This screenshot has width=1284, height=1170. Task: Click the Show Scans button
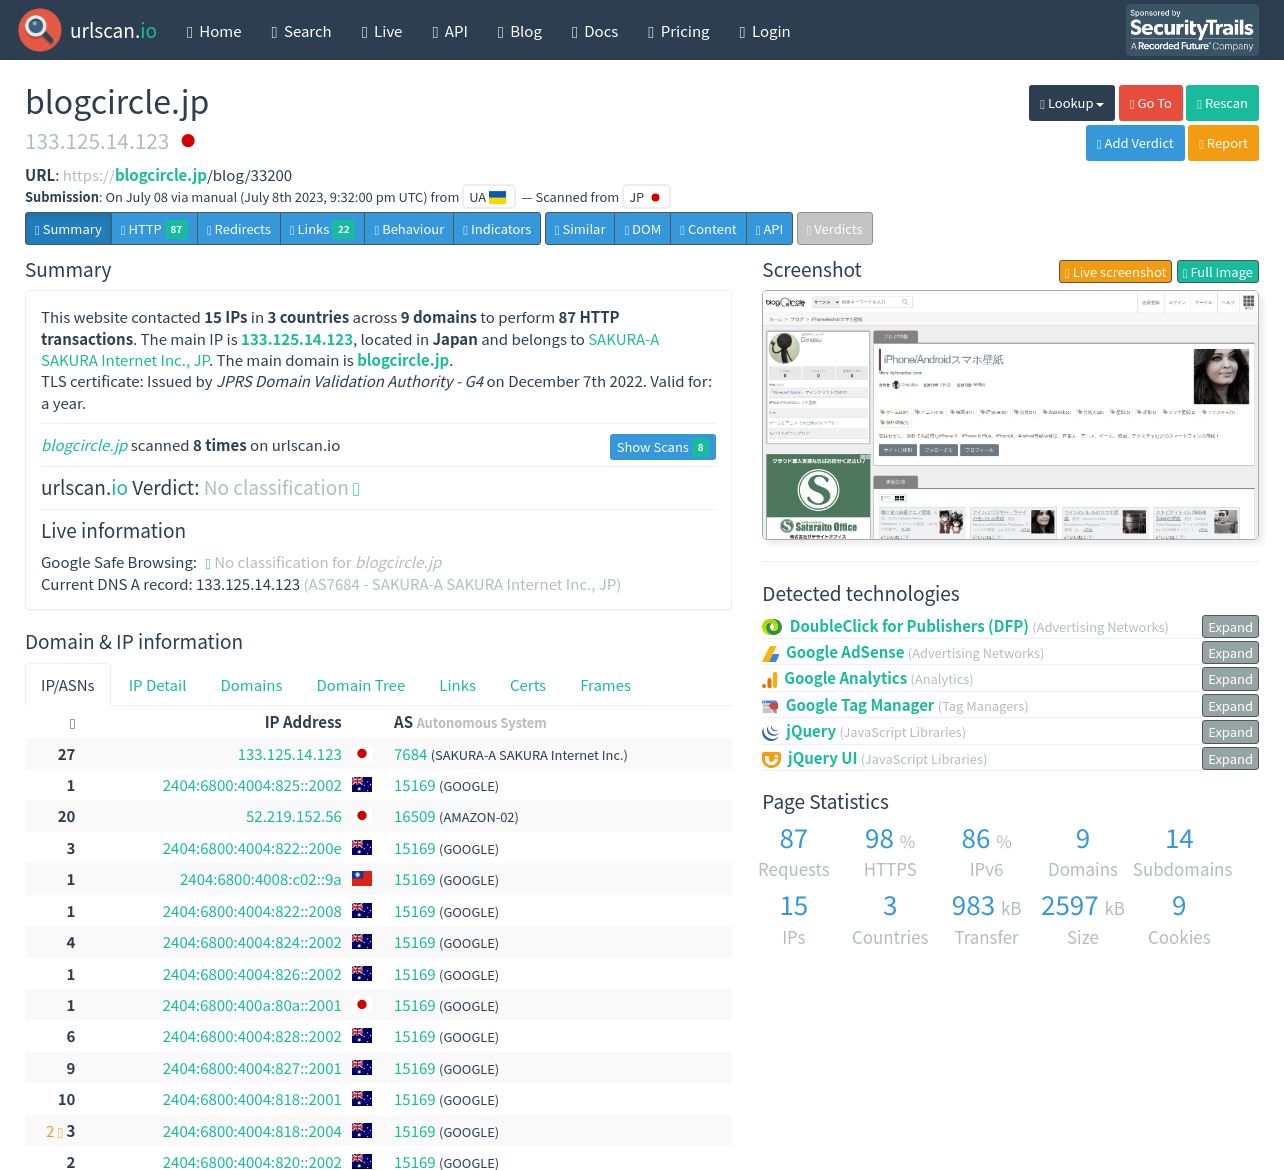(663, 447)
